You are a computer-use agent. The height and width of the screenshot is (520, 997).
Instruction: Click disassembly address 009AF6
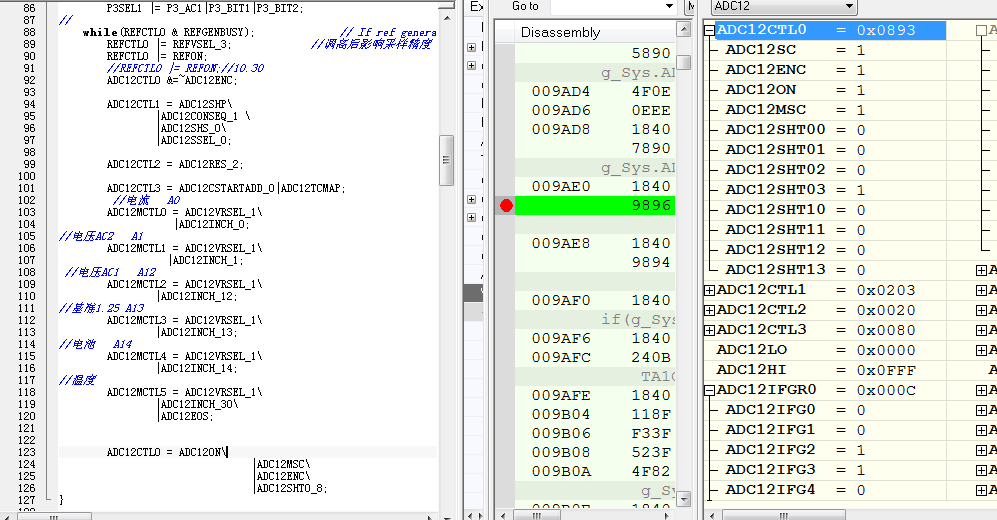point(561,338)
